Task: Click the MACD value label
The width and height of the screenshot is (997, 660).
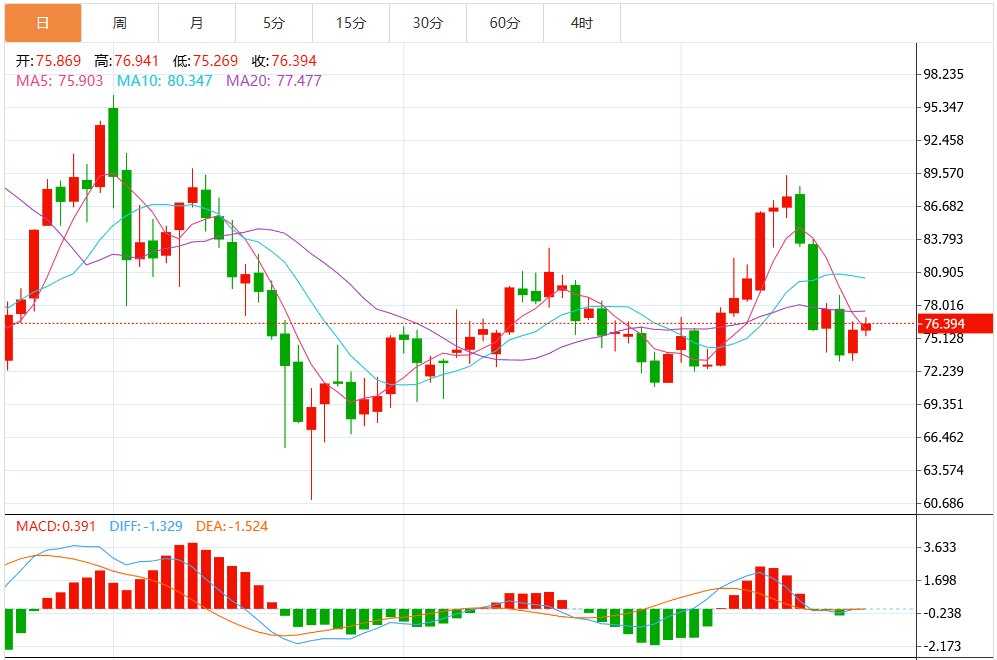Action: pos(56,526)
